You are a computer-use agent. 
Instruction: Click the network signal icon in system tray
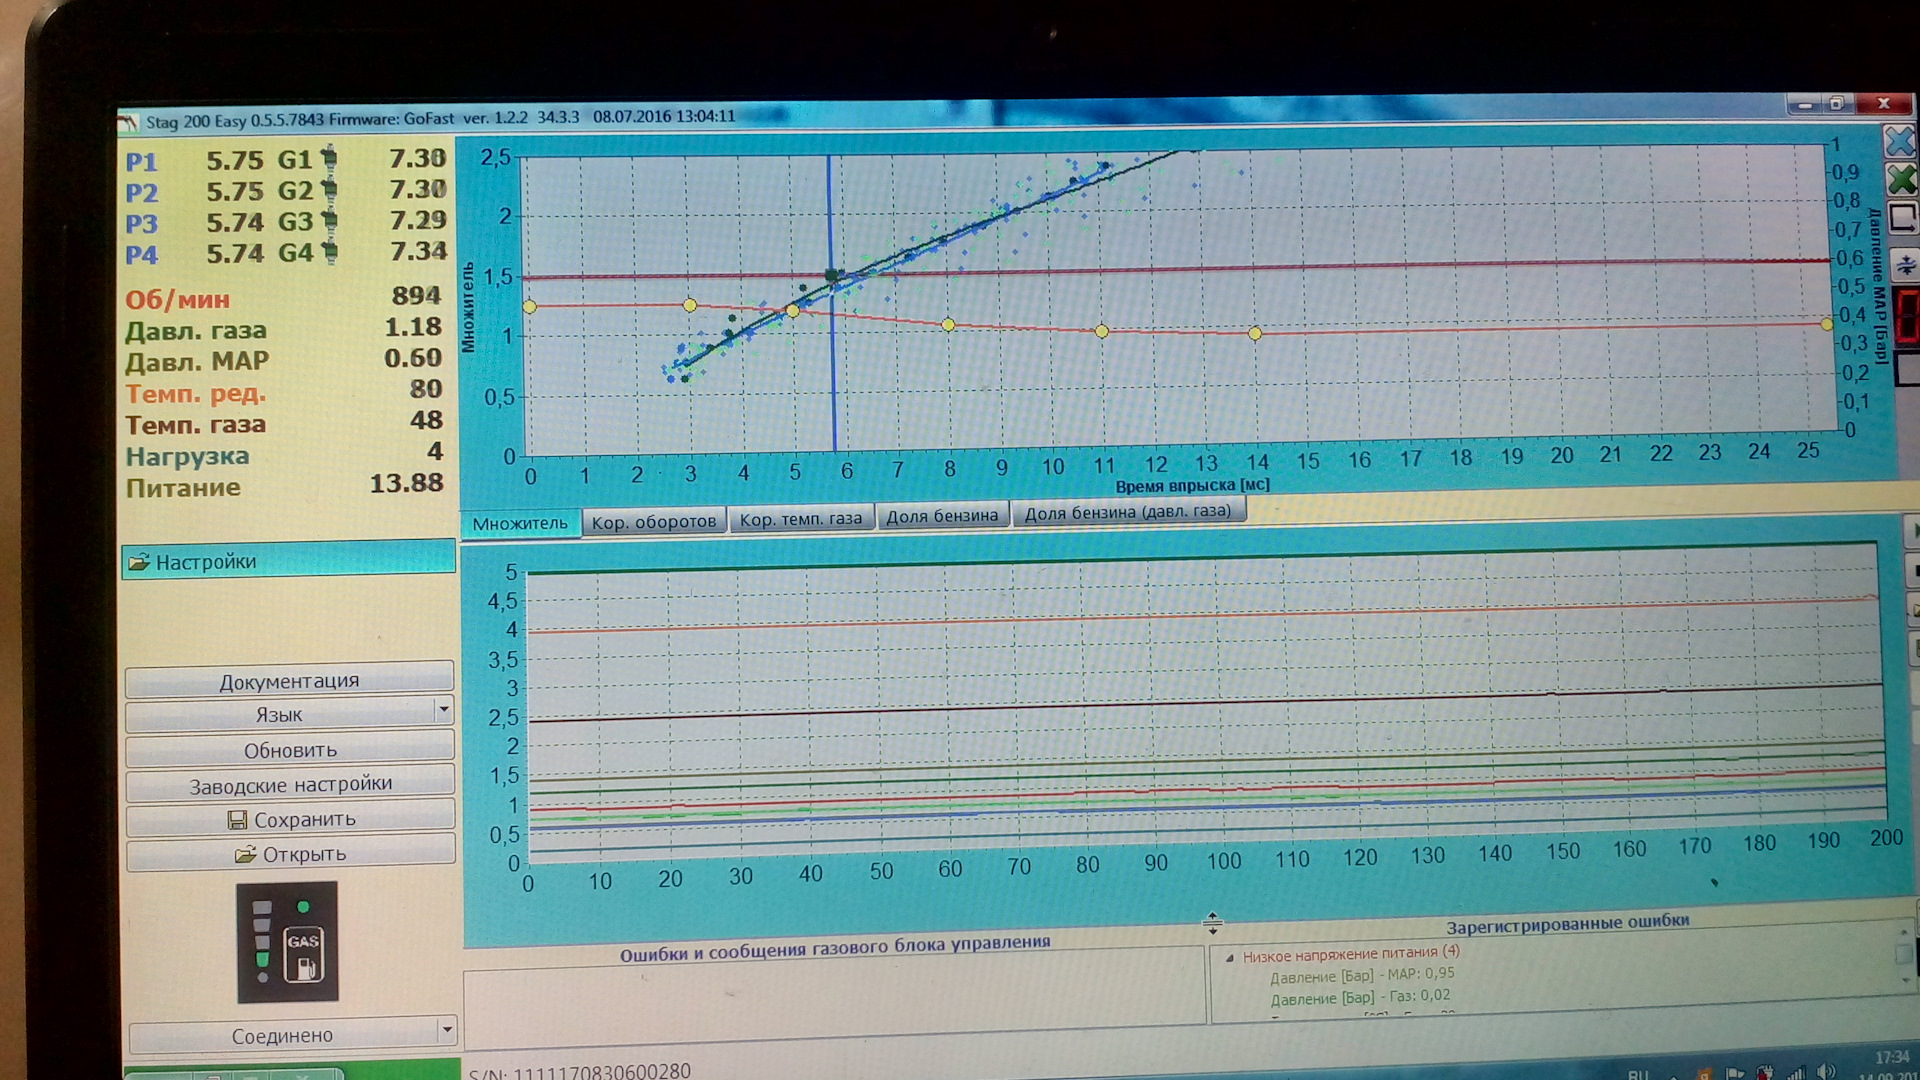point(1796,1073)
